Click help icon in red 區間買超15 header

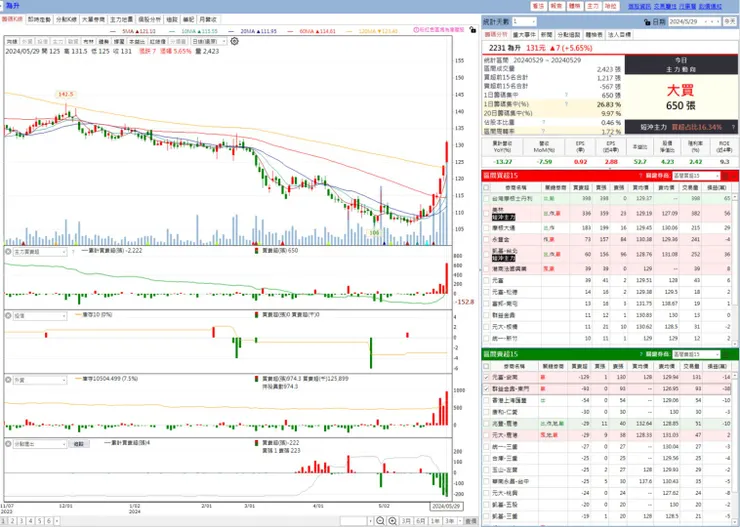(x=641, y=176)
